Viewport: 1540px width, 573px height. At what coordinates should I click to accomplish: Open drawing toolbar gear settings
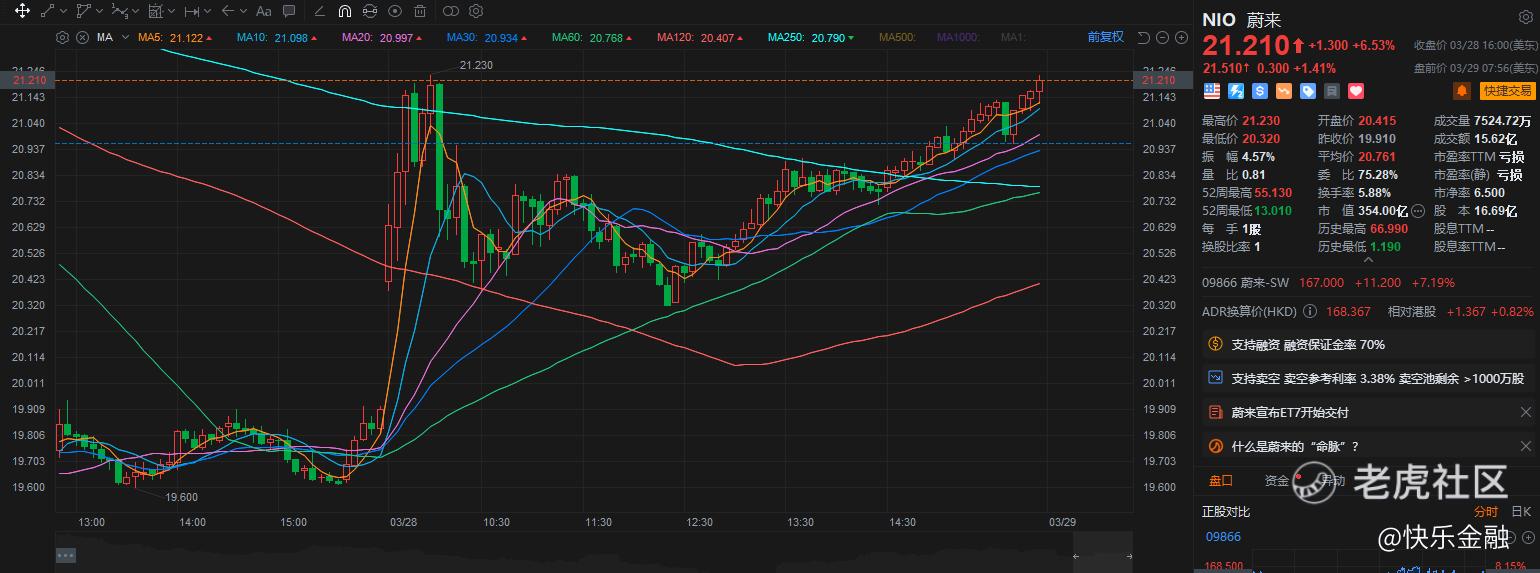(x=476, y=11)
